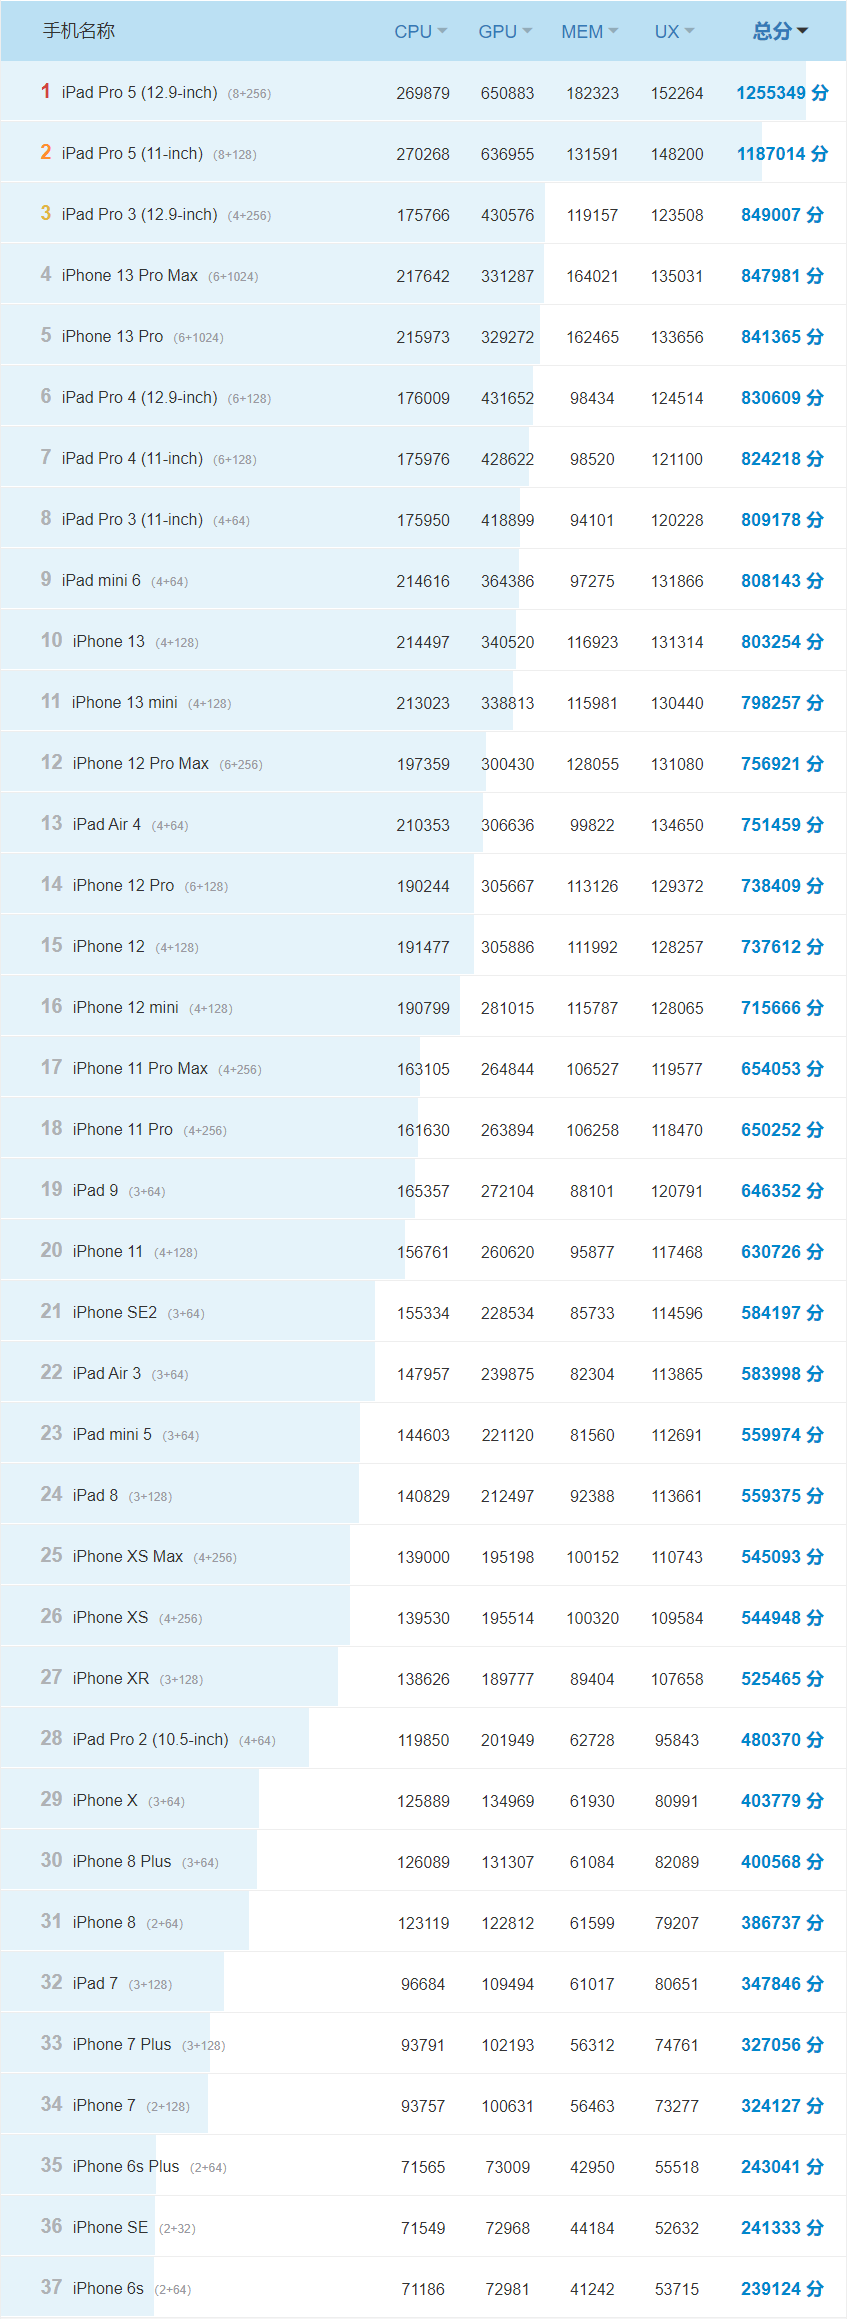Click the iPhone SE2 device name

[114, 1313]
